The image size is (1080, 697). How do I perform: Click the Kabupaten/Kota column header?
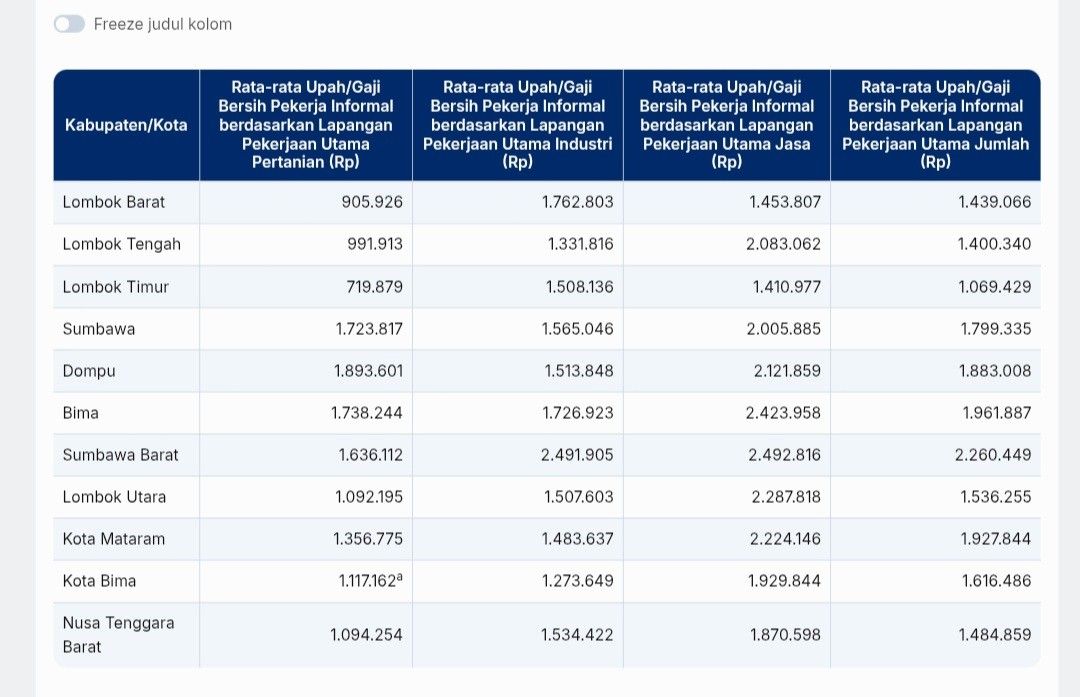pos(126,125)
